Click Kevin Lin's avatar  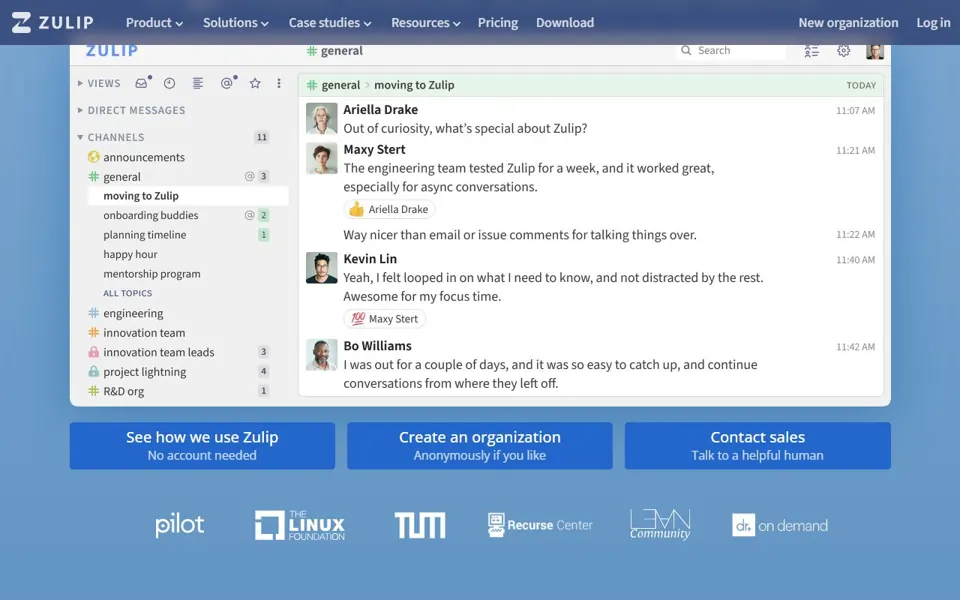pyautogui.click(x=321, y=268)
